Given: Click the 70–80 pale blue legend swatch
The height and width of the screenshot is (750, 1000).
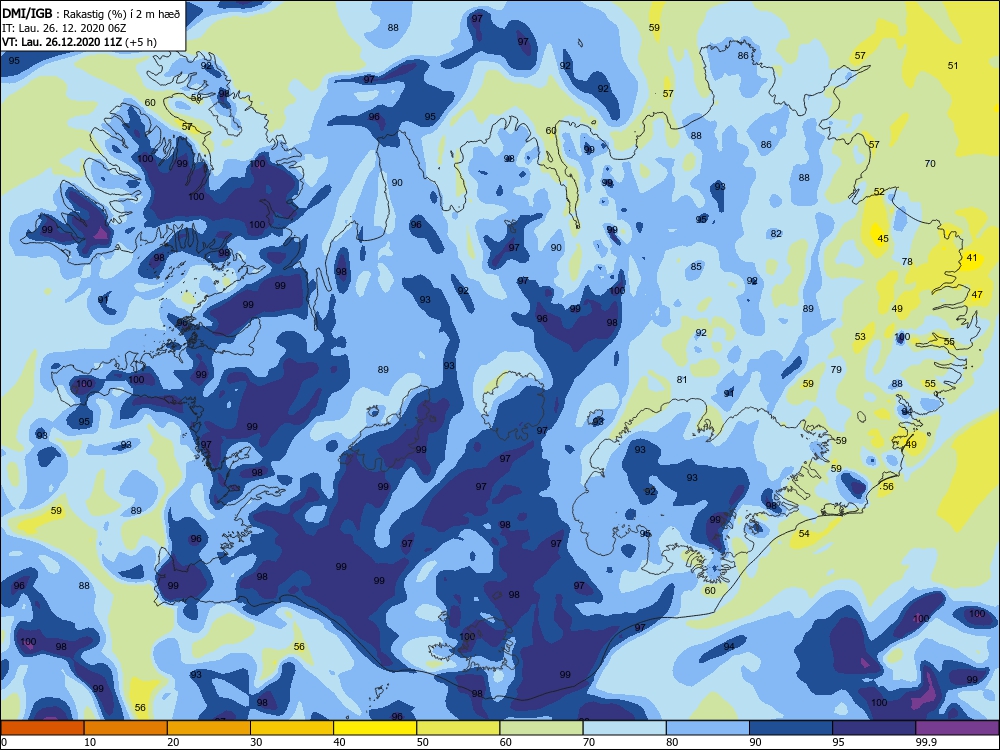Looking at the screenshot, I should 624,728.
